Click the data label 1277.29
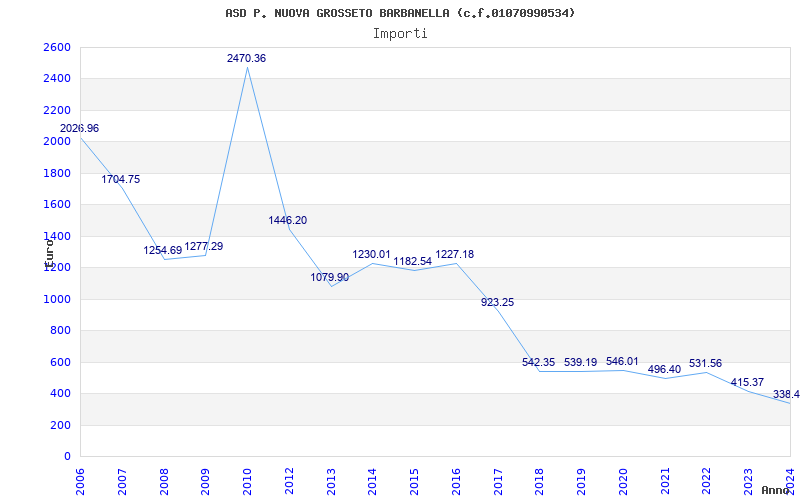Screen dimensions: 800x500 (x=204, y=246)
